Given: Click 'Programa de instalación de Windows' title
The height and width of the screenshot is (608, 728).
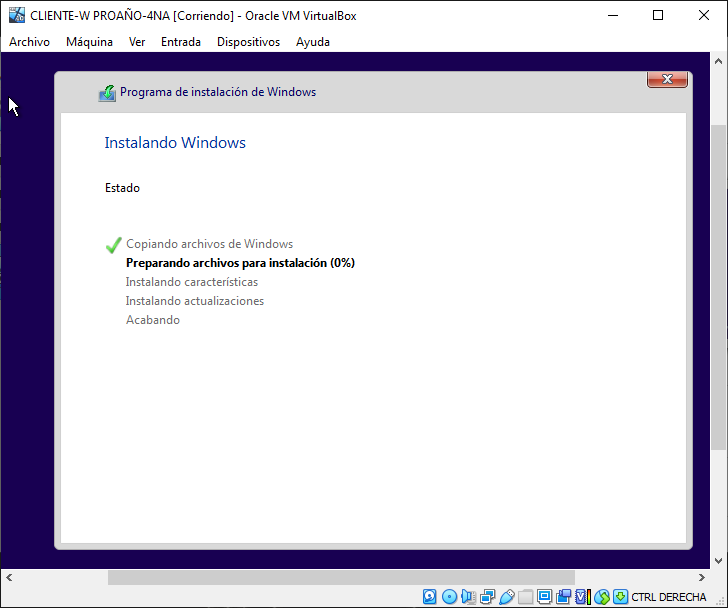Looking at the screenshot, I should (x=218, y=92).
